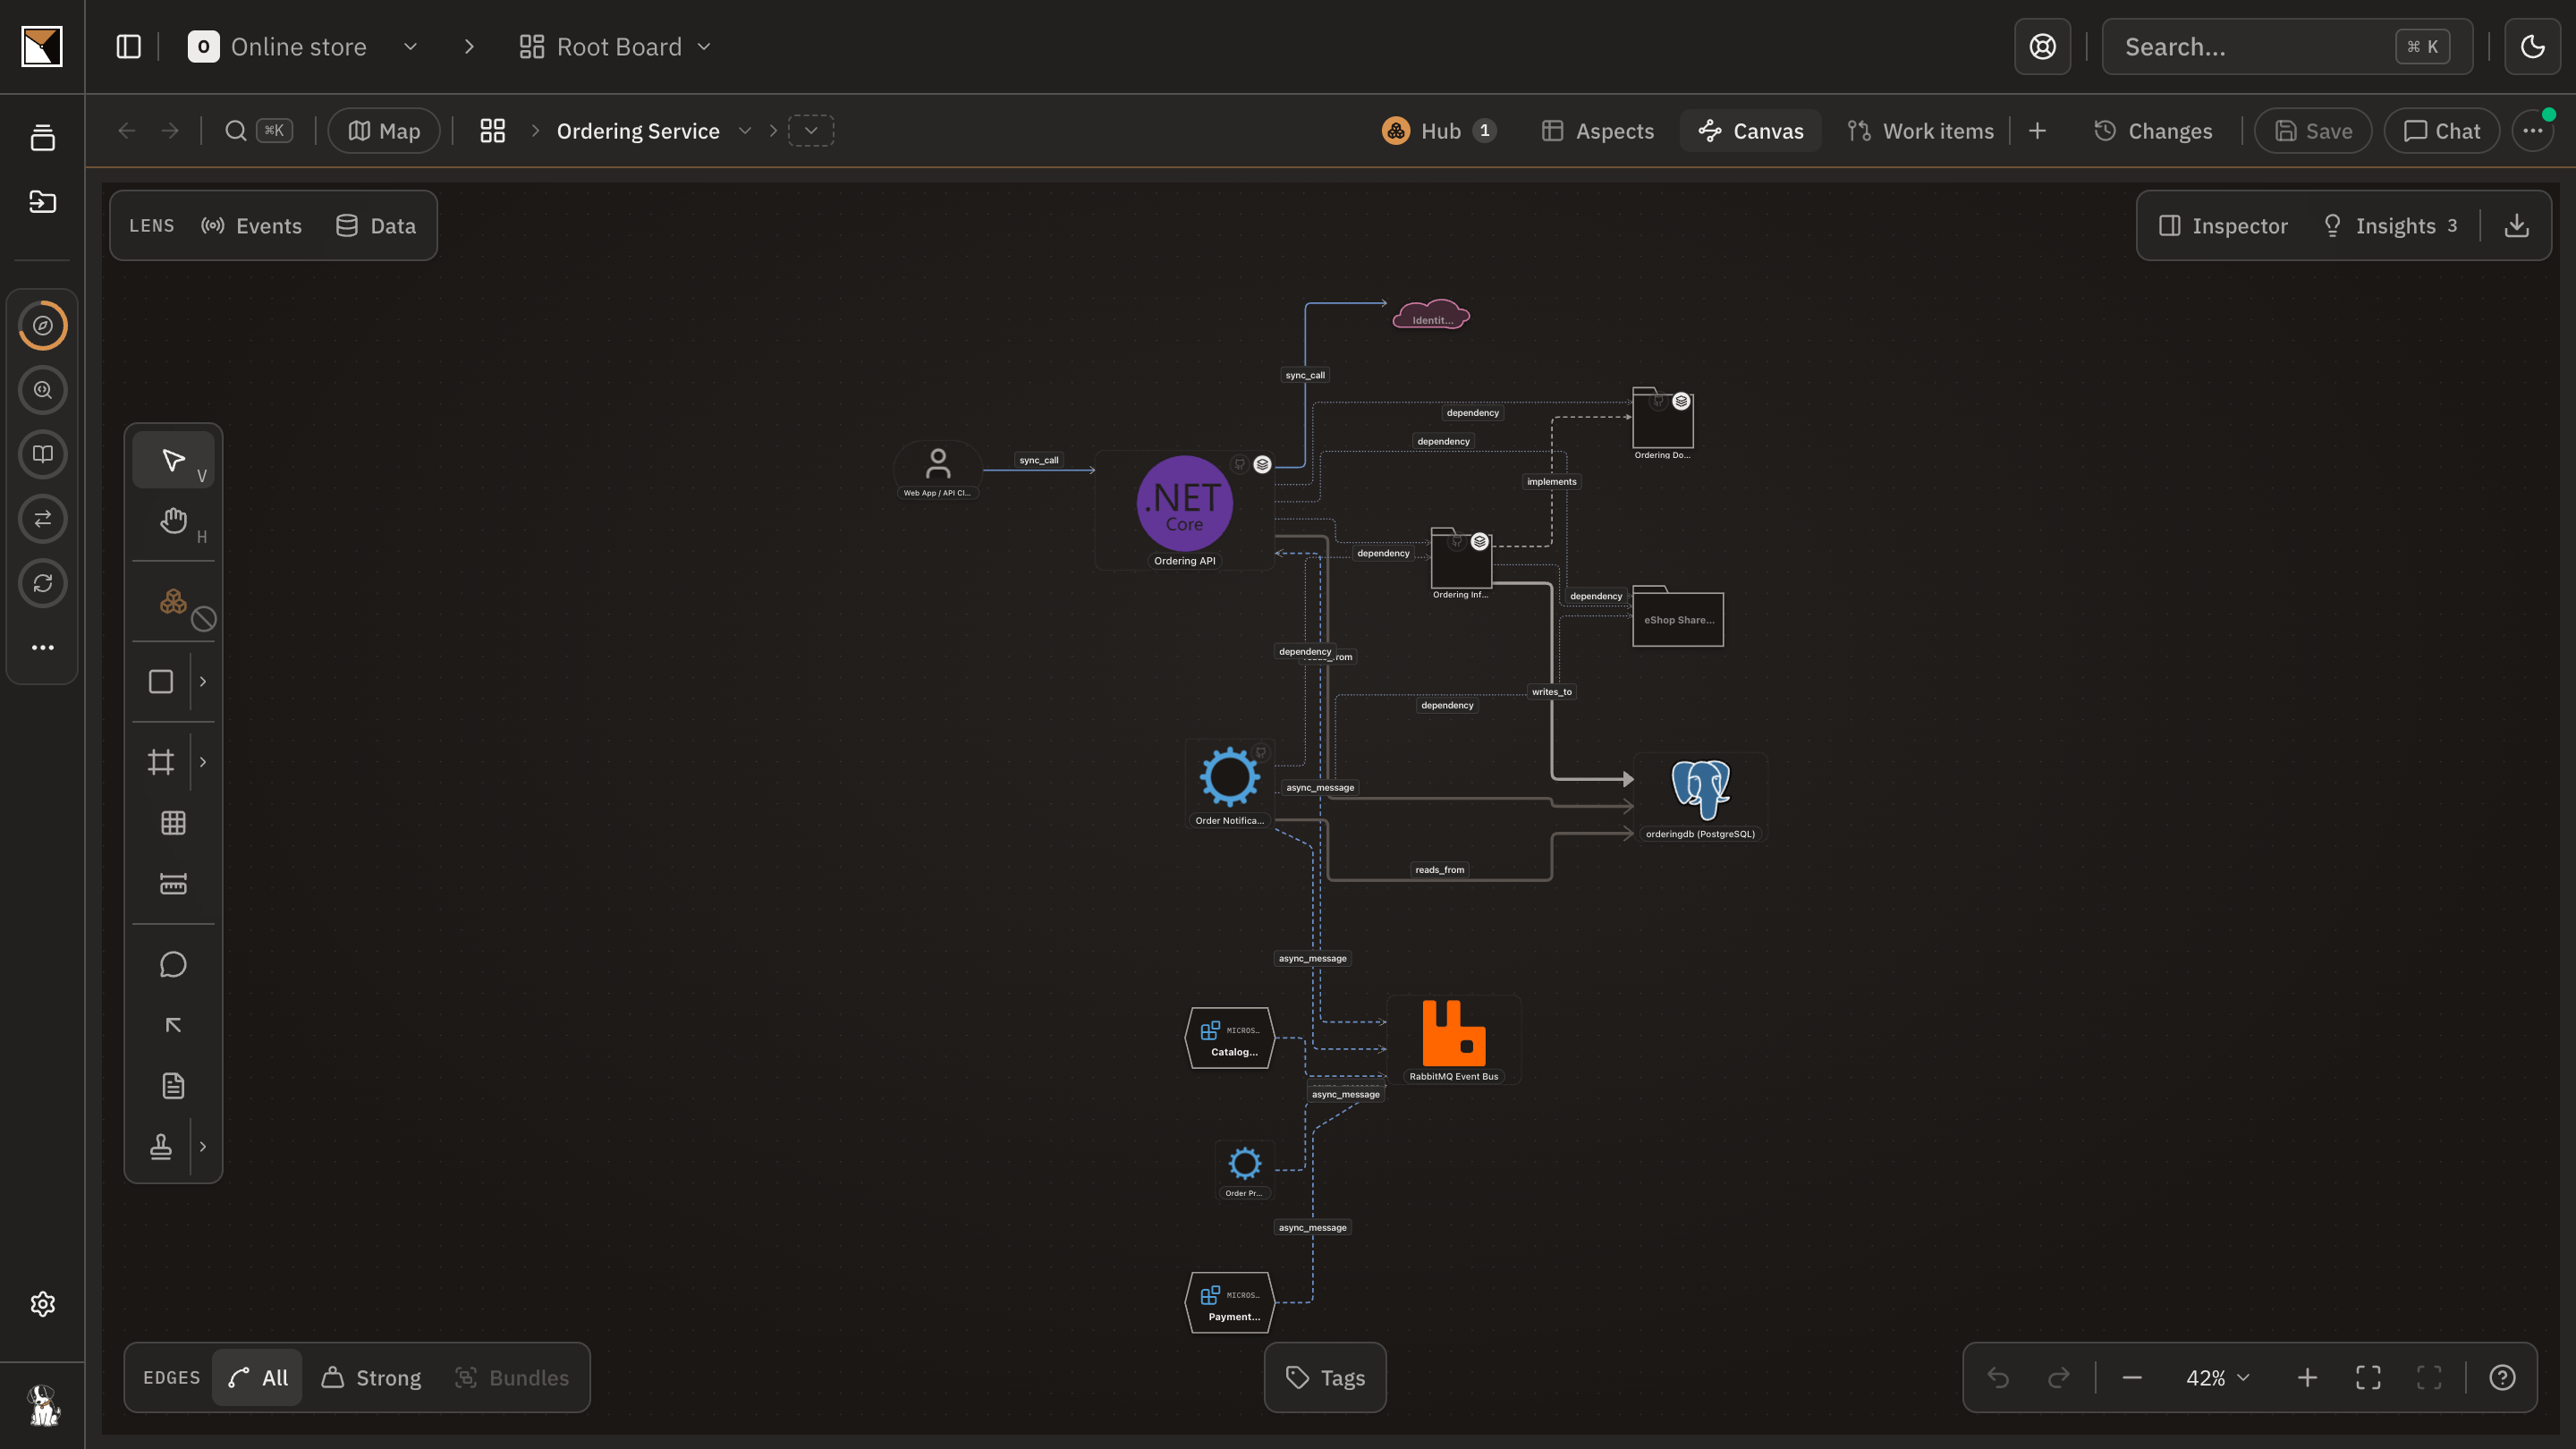Select Bundles edges filter
Image resolution: width=2576 pixels, height=1449 pixels.
pos(512,1378)
